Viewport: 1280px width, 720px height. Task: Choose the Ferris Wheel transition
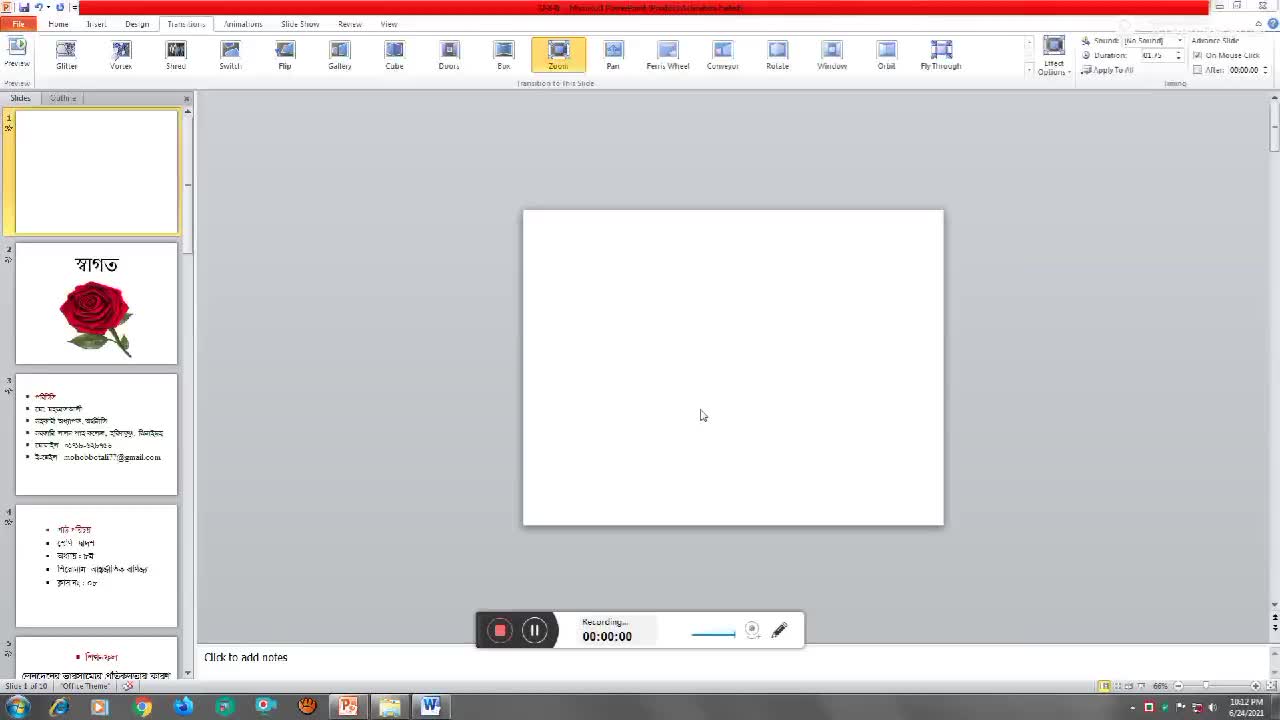pos(668,55)
